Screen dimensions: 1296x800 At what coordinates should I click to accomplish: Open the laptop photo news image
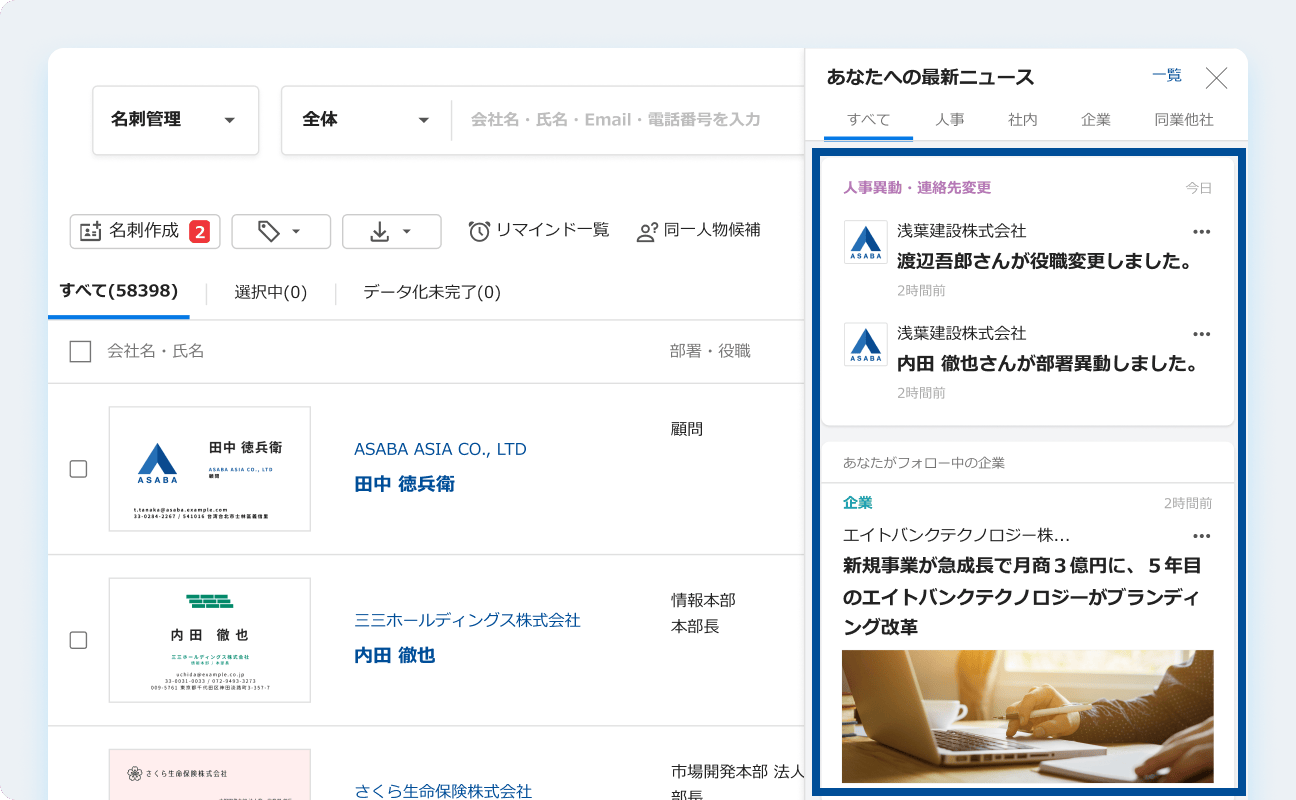click(1028, 716)
